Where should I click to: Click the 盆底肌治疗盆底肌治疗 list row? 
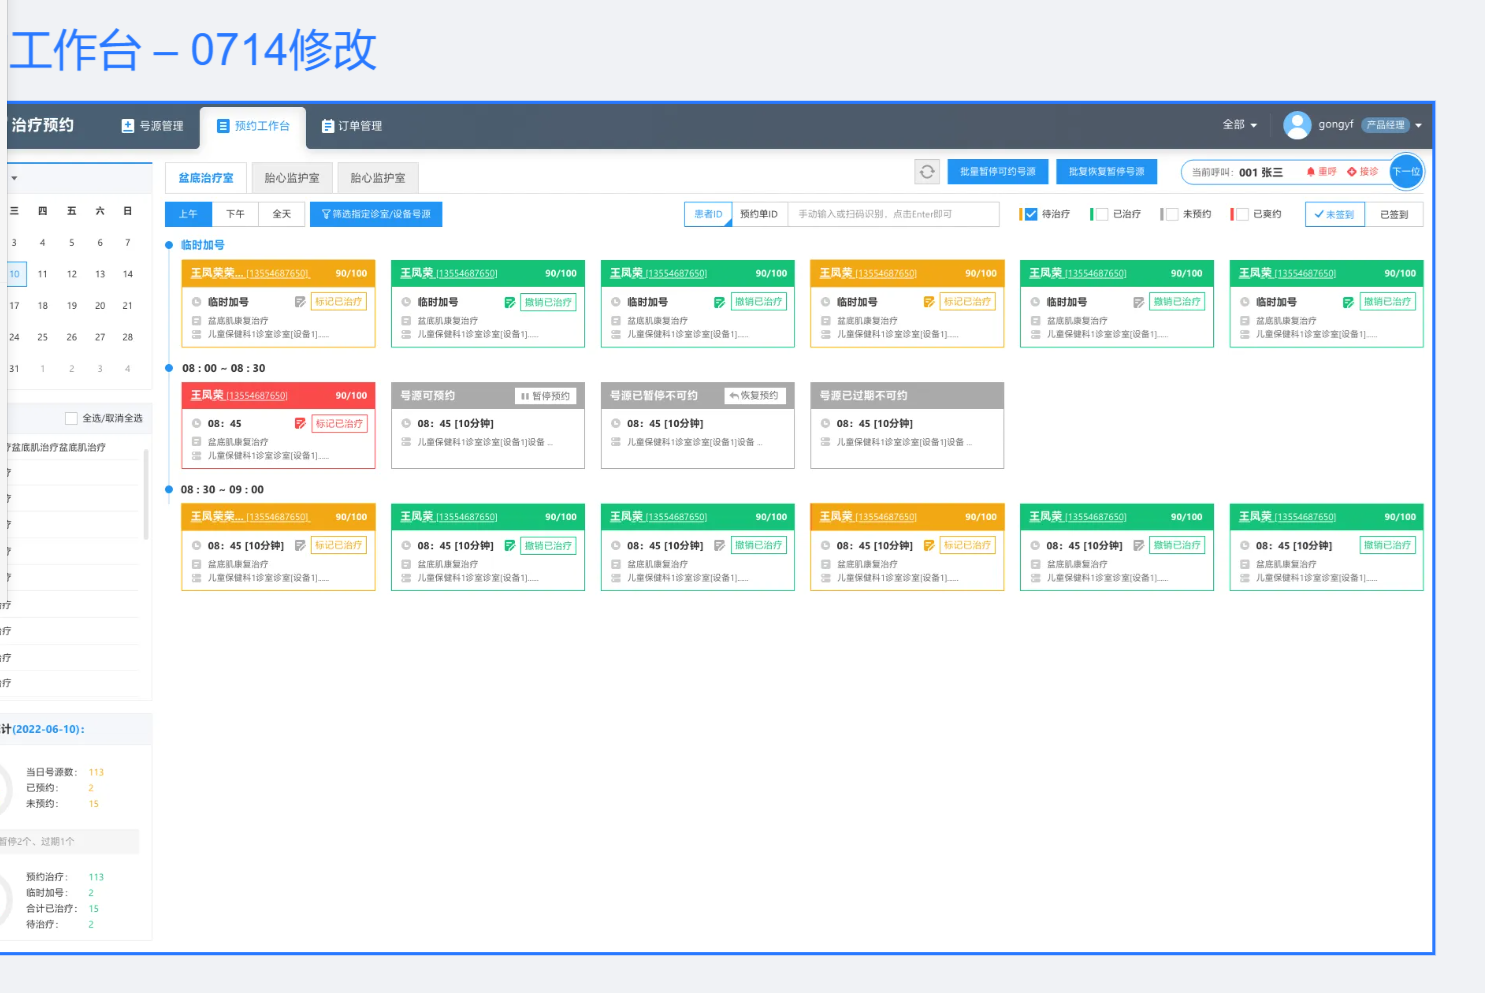point(72,447)
